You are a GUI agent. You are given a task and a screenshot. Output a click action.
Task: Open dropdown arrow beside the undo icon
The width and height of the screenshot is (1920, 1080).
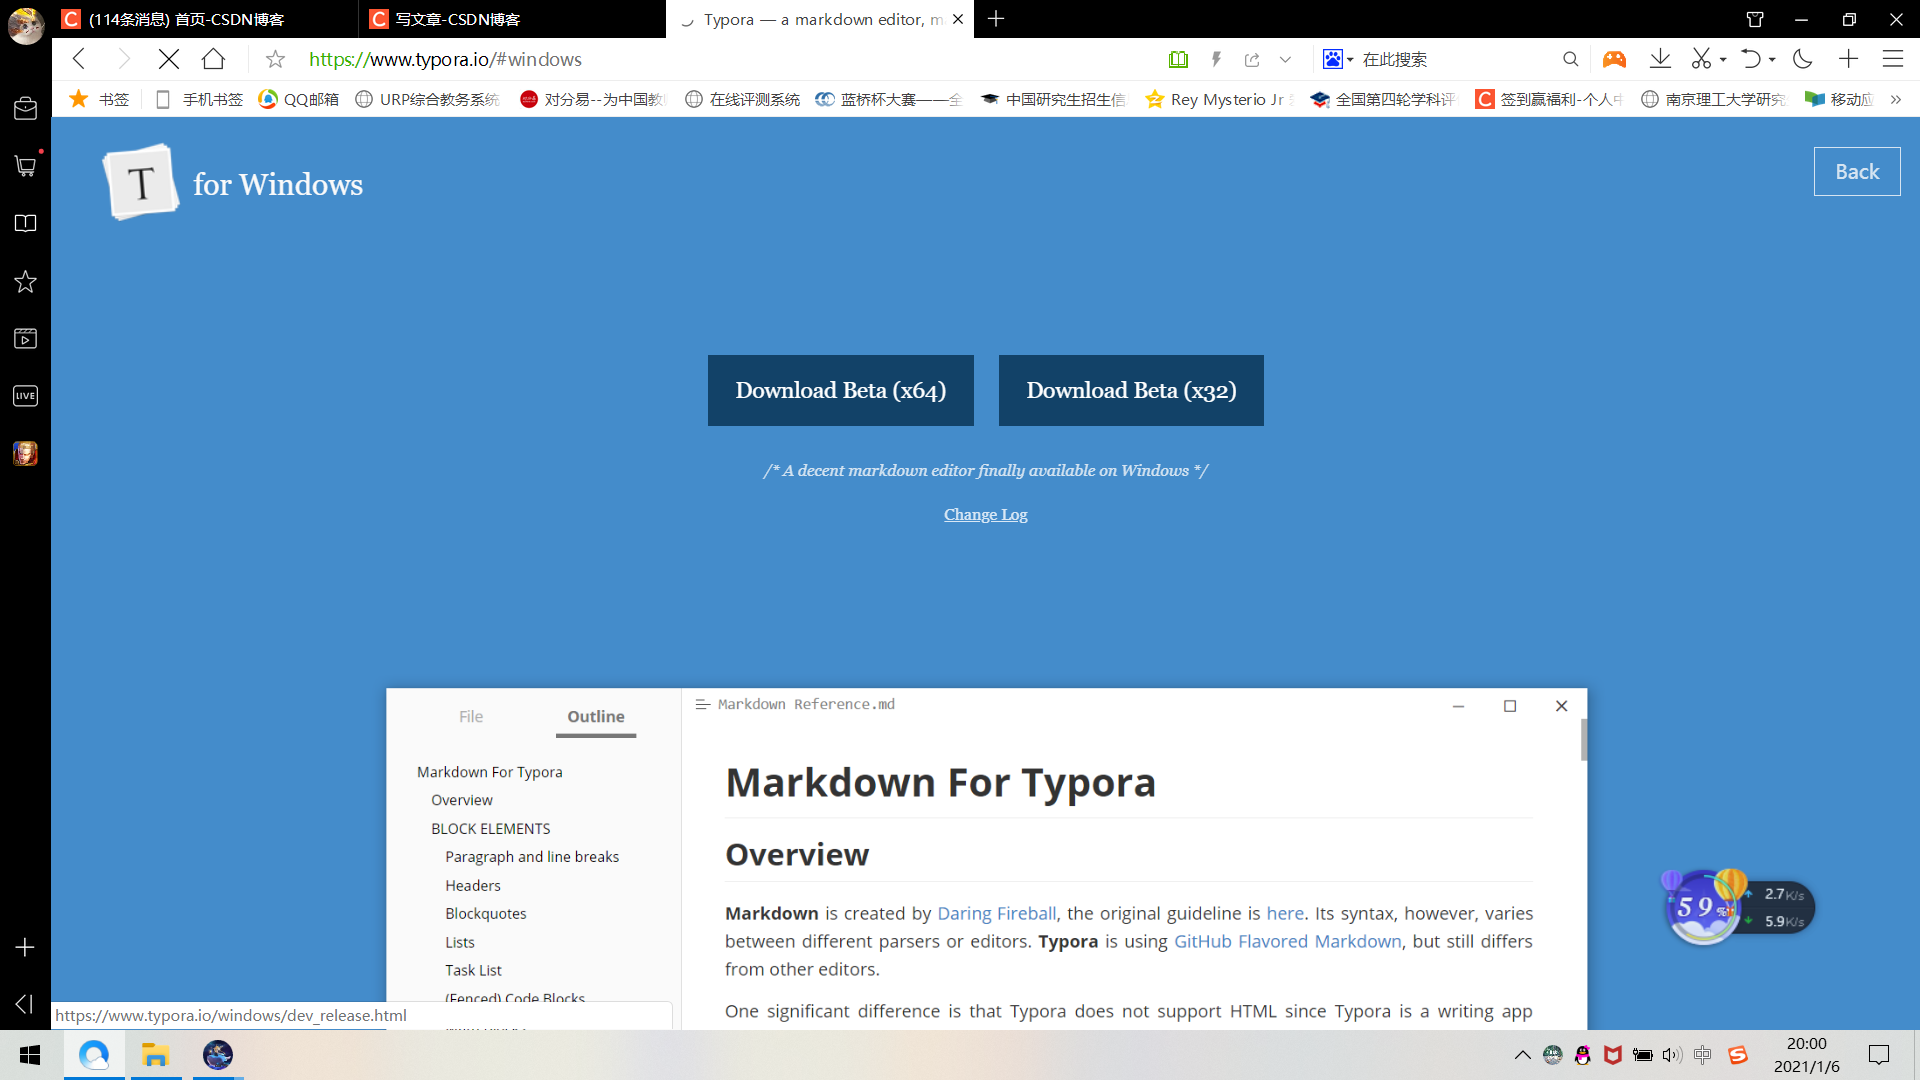click(x=1772, y=60)
